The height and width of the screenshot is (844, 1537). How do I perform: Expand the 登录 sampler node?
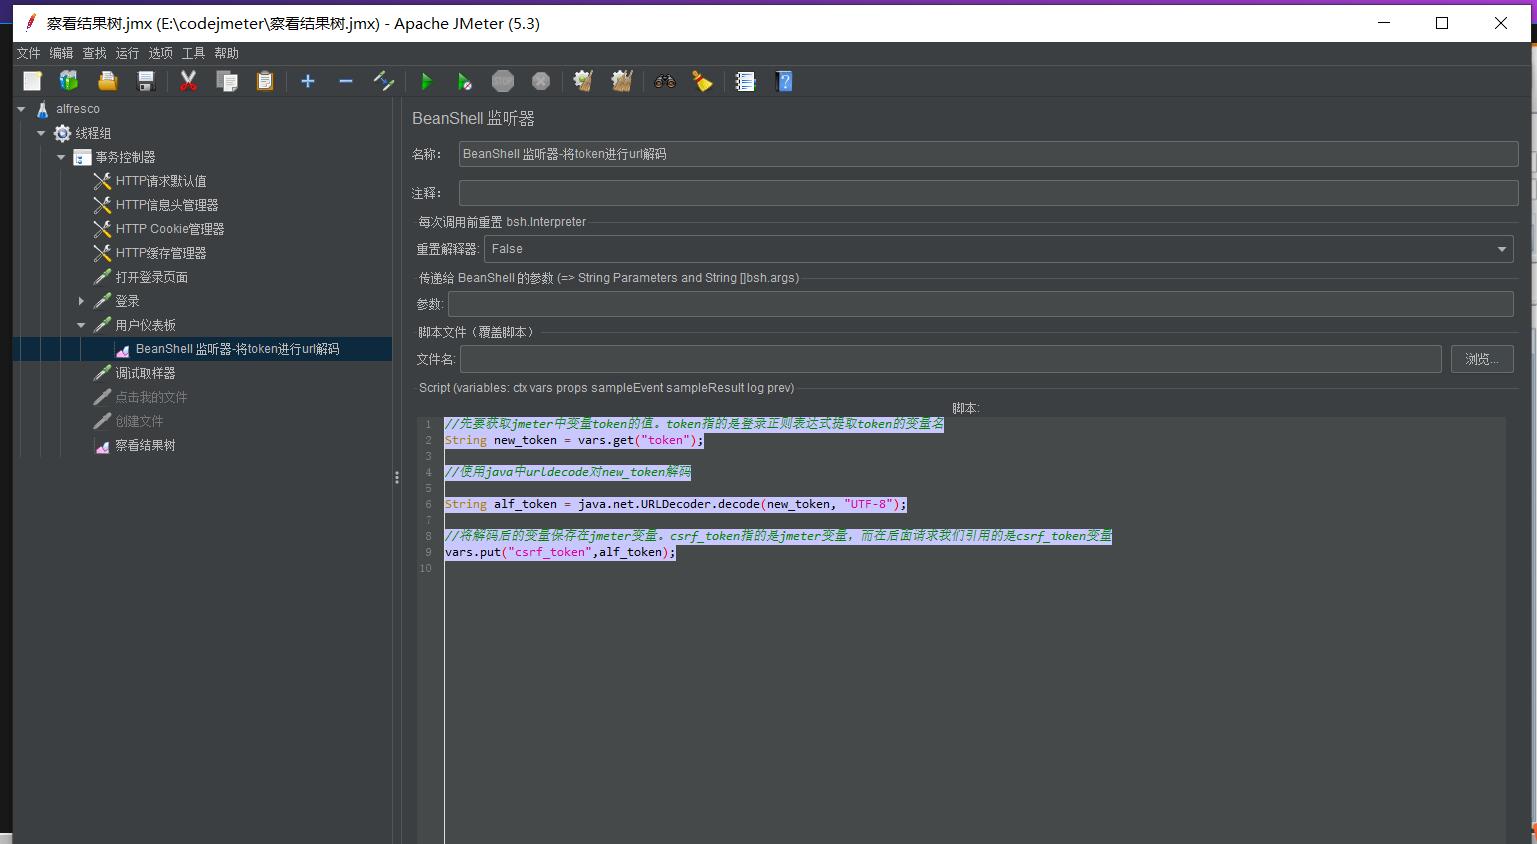[81, 301]
